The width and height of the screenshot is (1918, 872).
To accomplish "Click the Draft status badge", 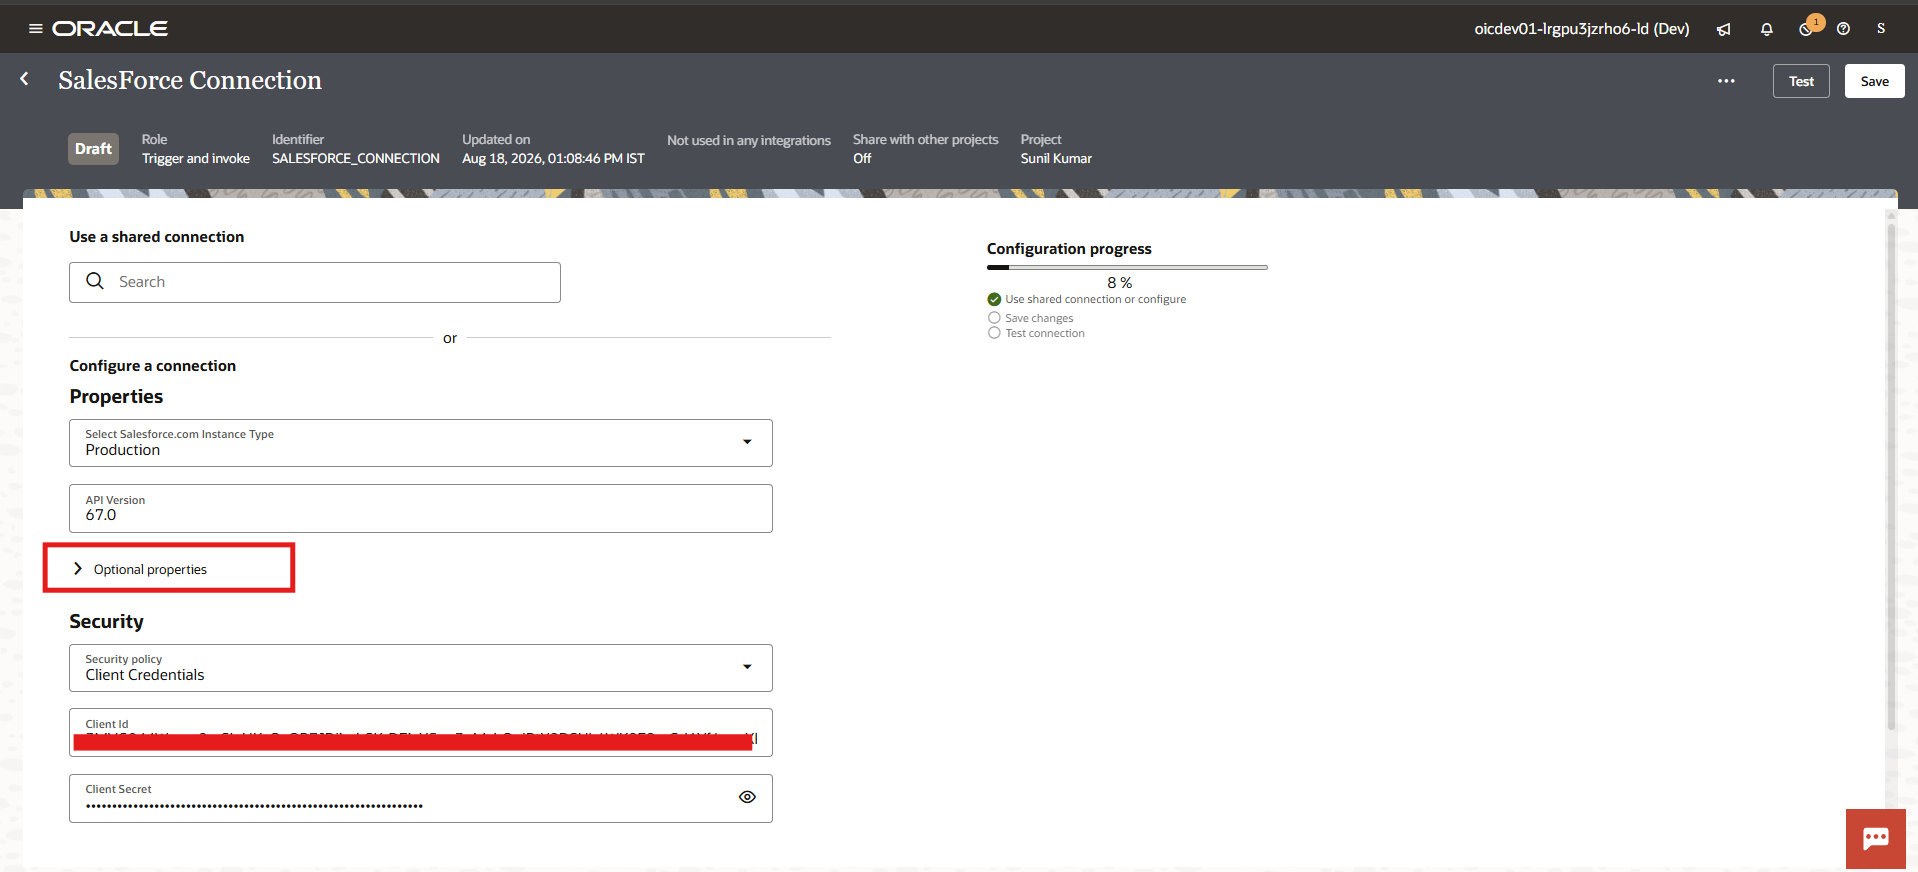I will [93, 149].
